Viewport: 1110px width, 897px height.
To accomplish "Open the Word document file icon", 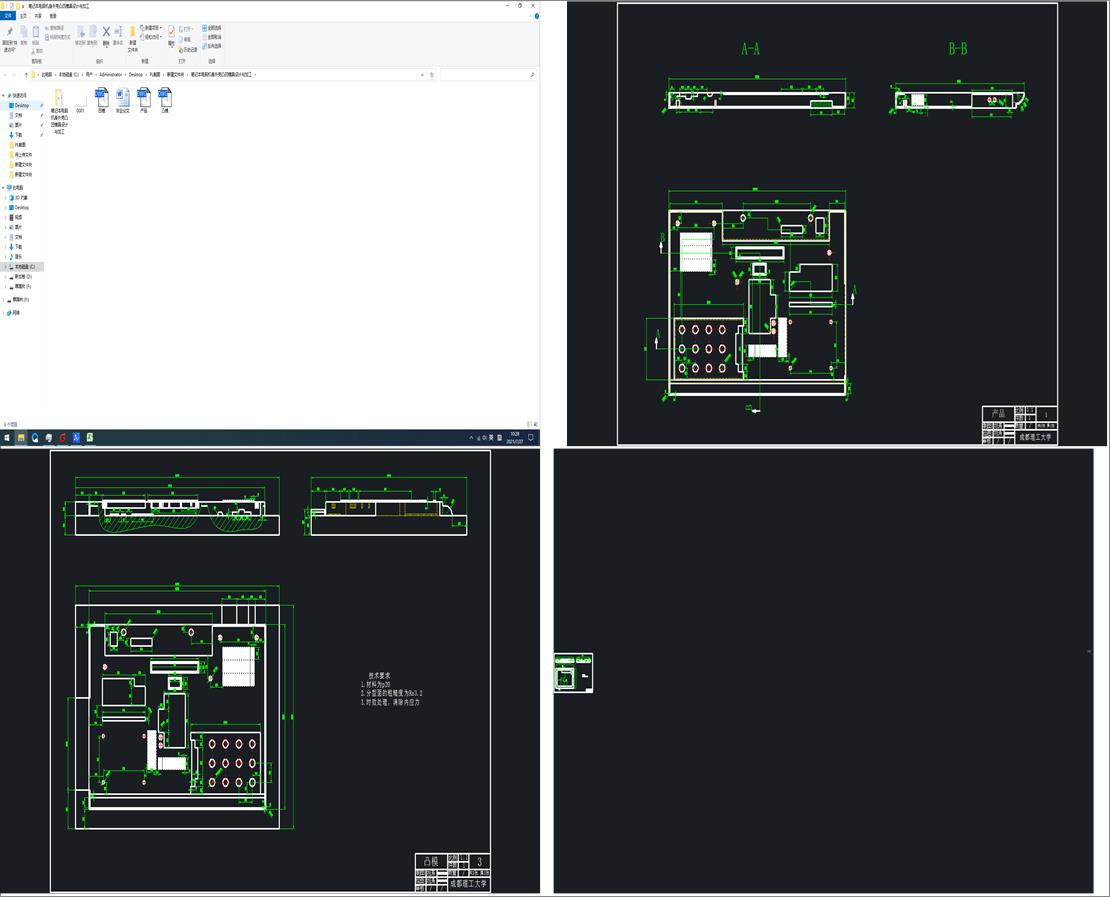I will pyautogui.click(x=122, y=101).
